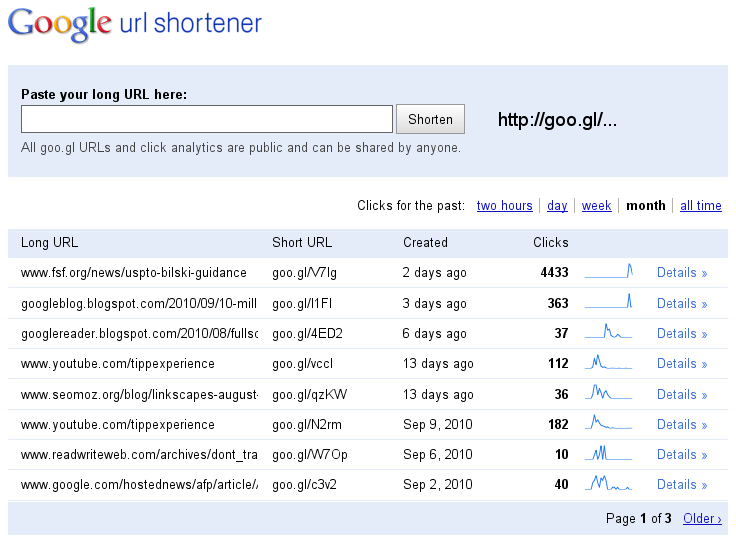
Task: Open the www.fsf.org long URL entry
Action: 133,273
